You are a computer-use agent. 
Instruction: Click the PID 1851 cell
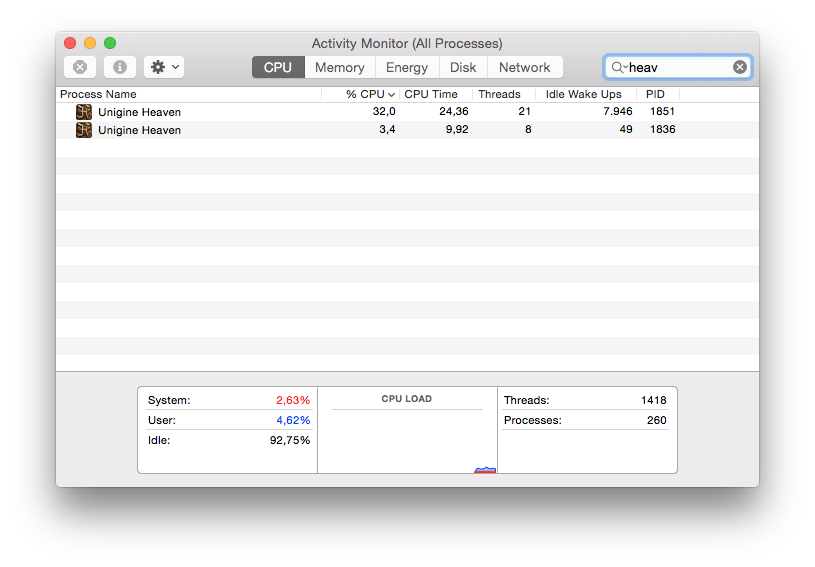click(662, 111)
